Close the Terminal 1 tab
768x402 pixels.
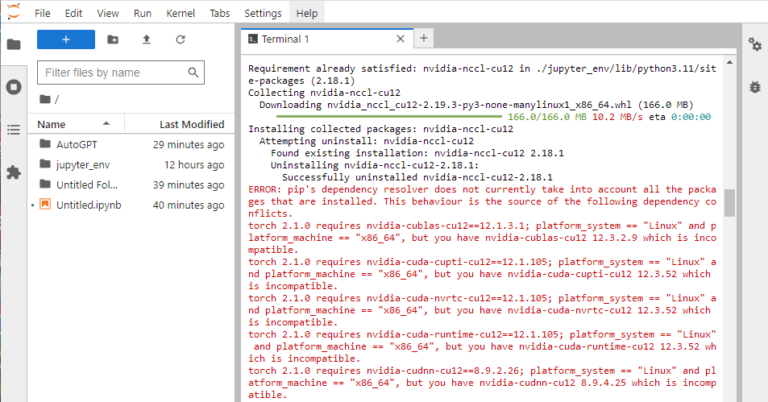pyautogui.click(x=400, y=39)
